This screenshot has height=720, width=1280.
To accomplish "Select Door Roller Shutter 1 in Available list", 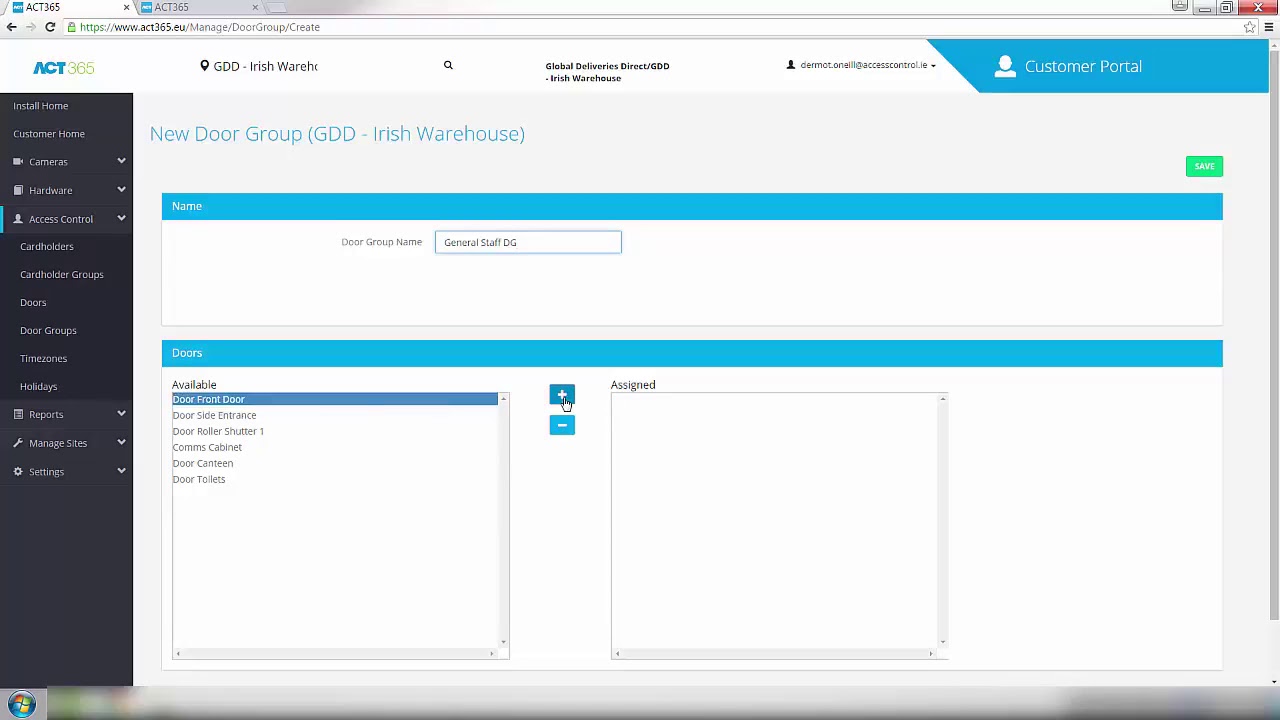I will (334, 431).
